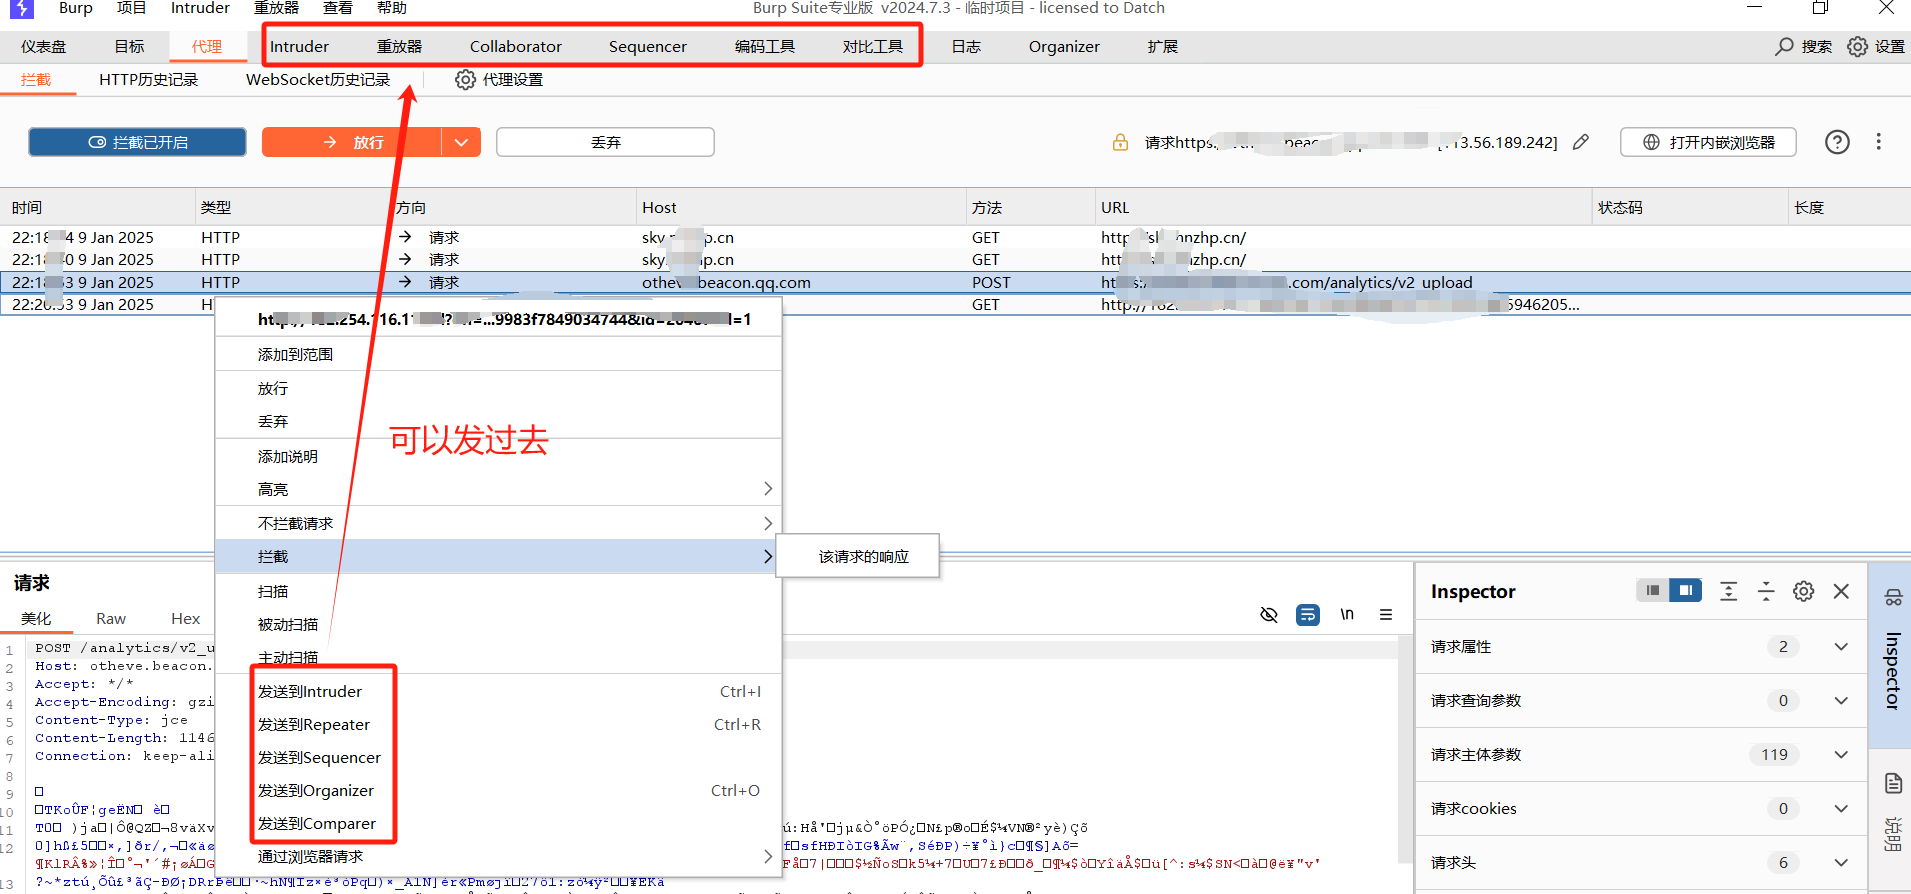
Task: Open proxy settings gear icon
Action: [465, 79]
